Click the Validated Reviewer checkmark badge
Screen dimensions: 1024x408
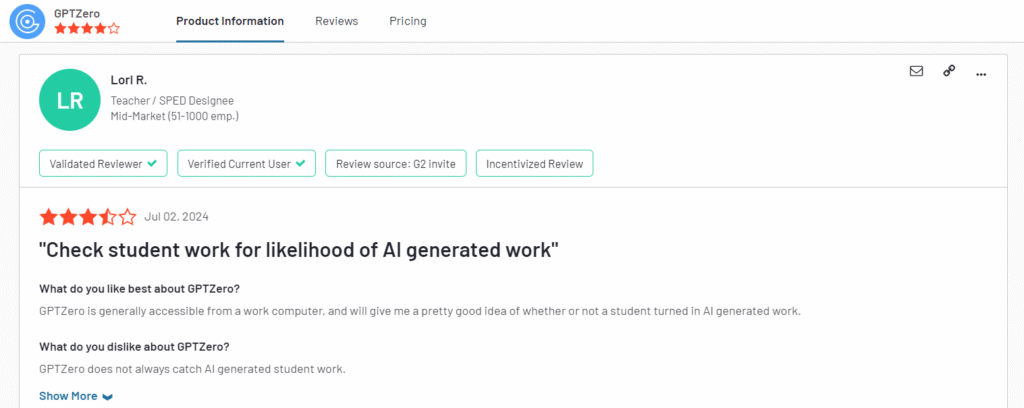tap(103, 163)
